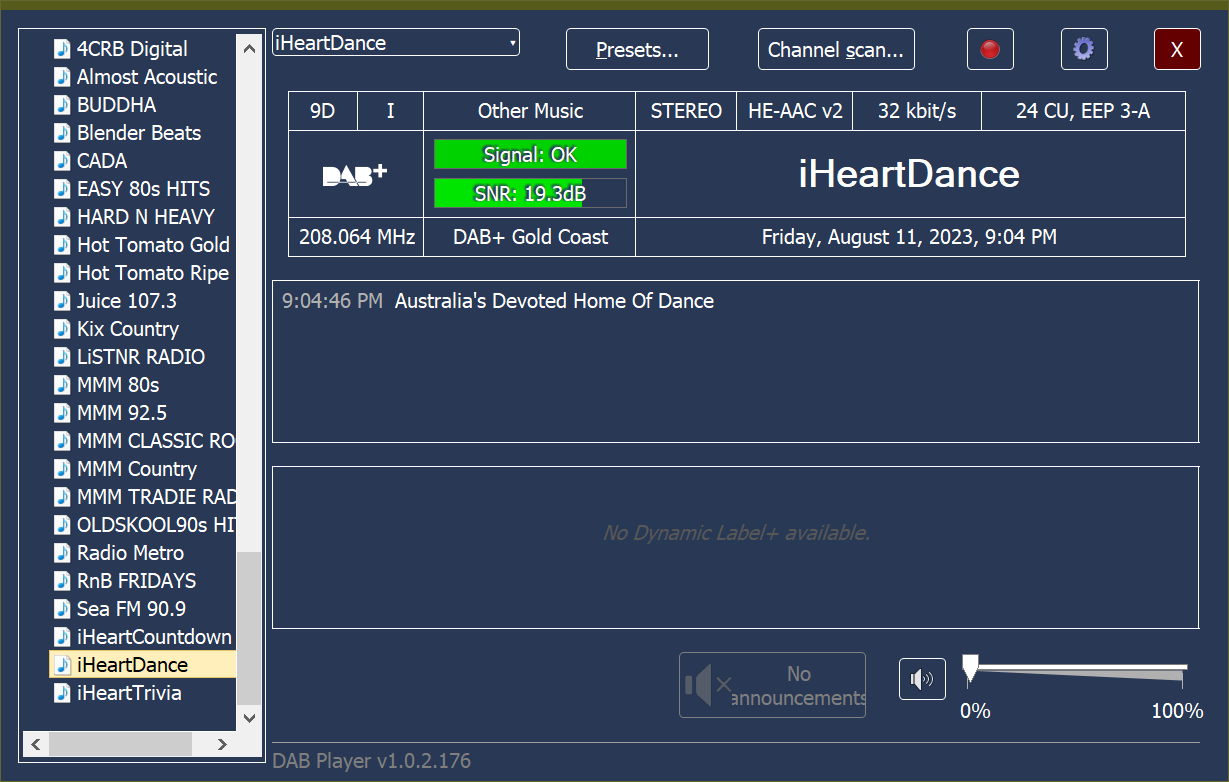Viewport: 1229px width, 782px height.
Task: Select MMM TRADIE RADIO station
Action: [x=156, y=496]
